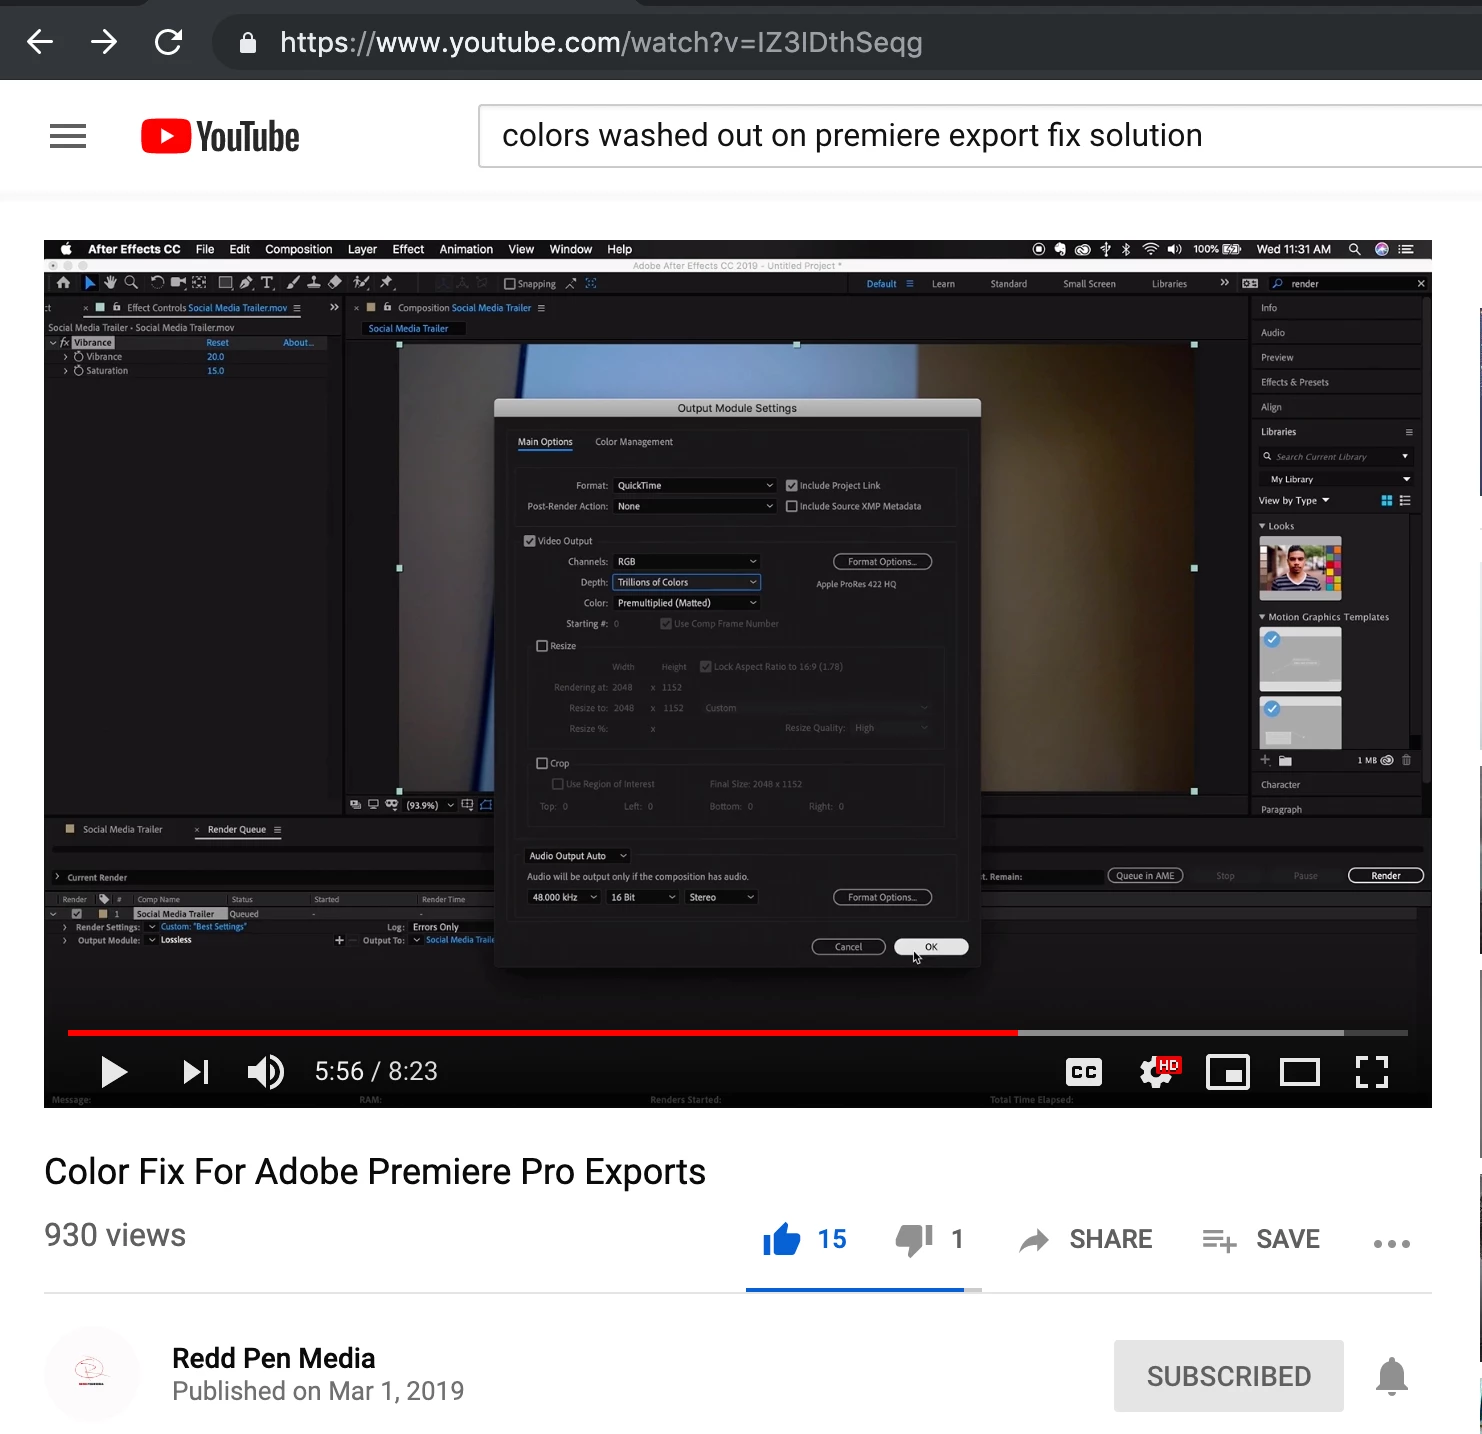Toggle the Snapping checkbox
Image resolution: width=1482 pixels, height=1434 pixels.
pyautogui.click(x=510, y=284)
